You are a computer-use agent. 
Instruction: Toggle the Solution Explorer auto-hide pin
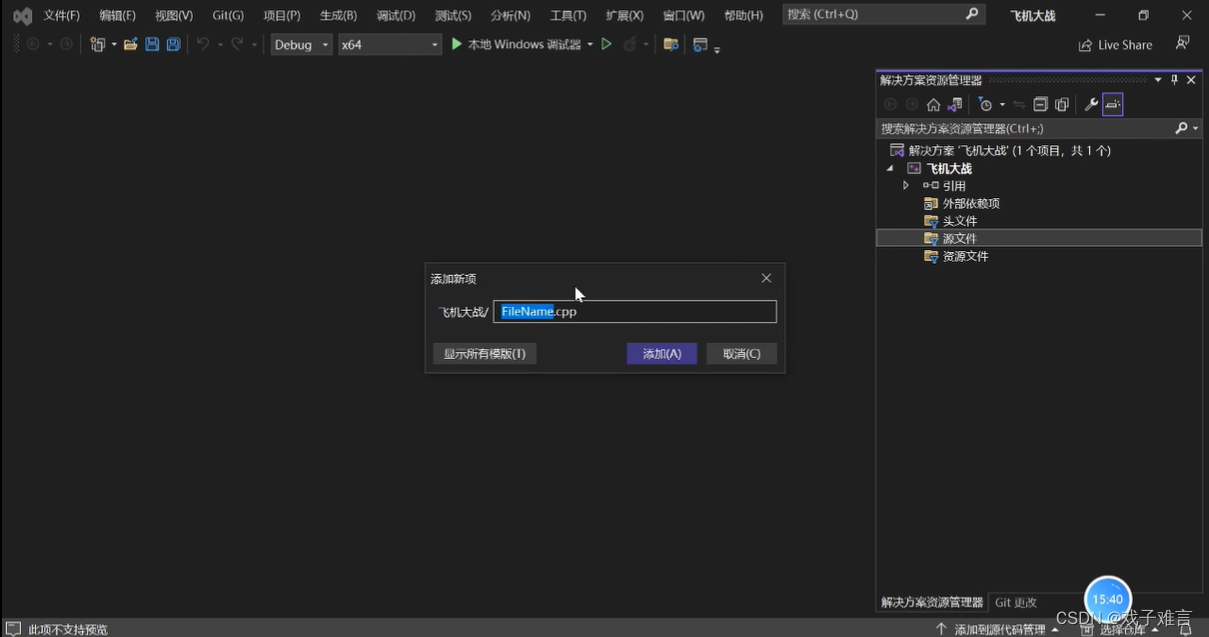[1175, 80]
